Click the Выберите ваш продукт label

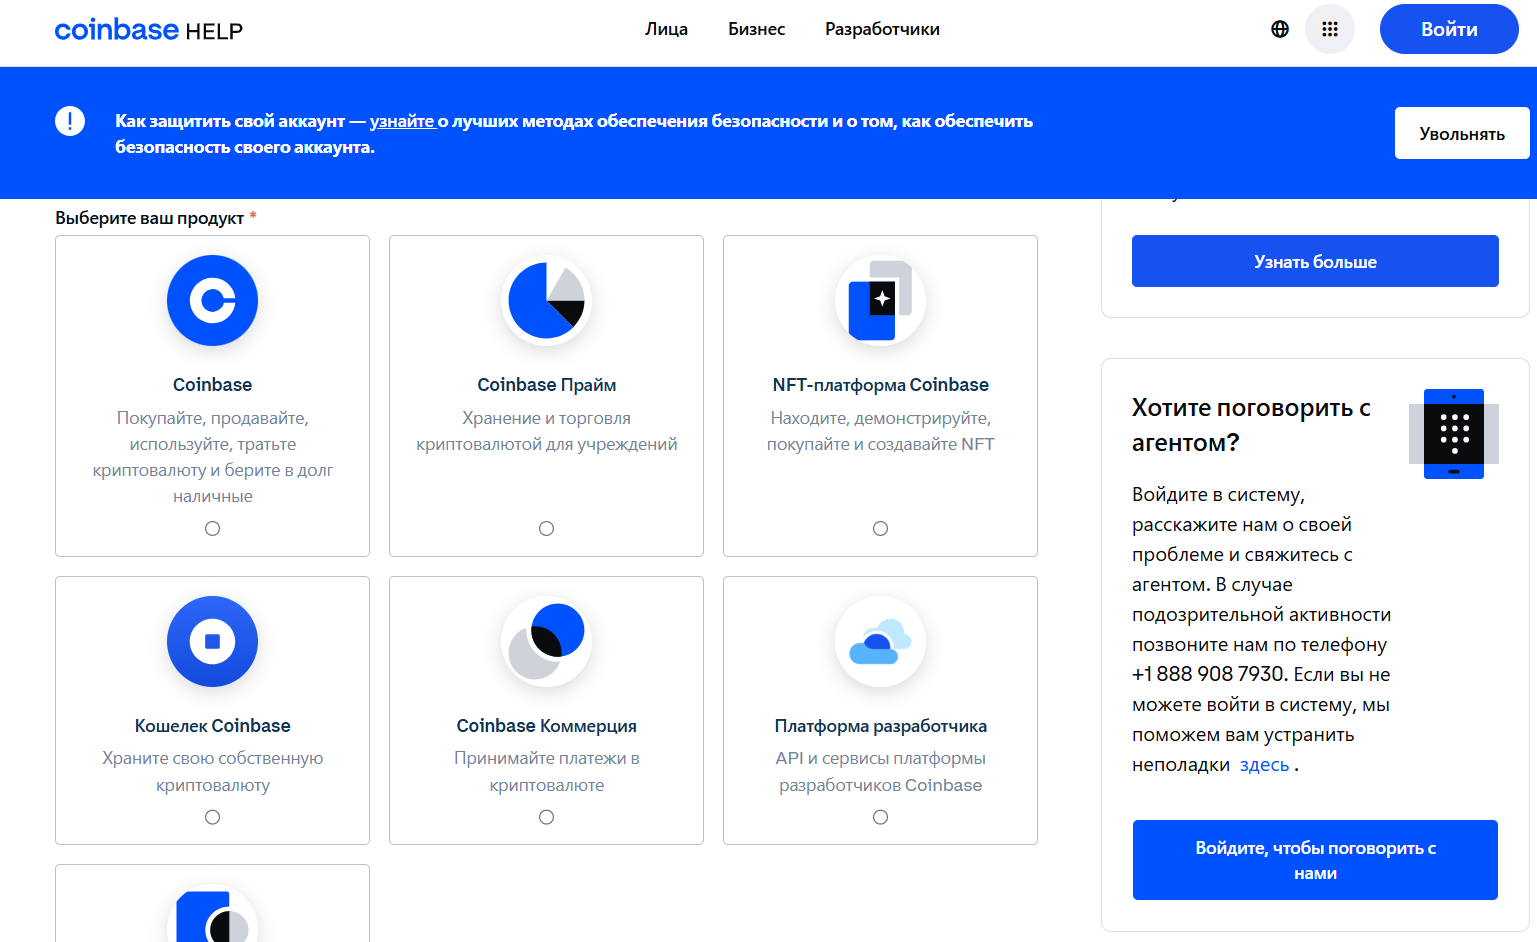coord(150,218)
